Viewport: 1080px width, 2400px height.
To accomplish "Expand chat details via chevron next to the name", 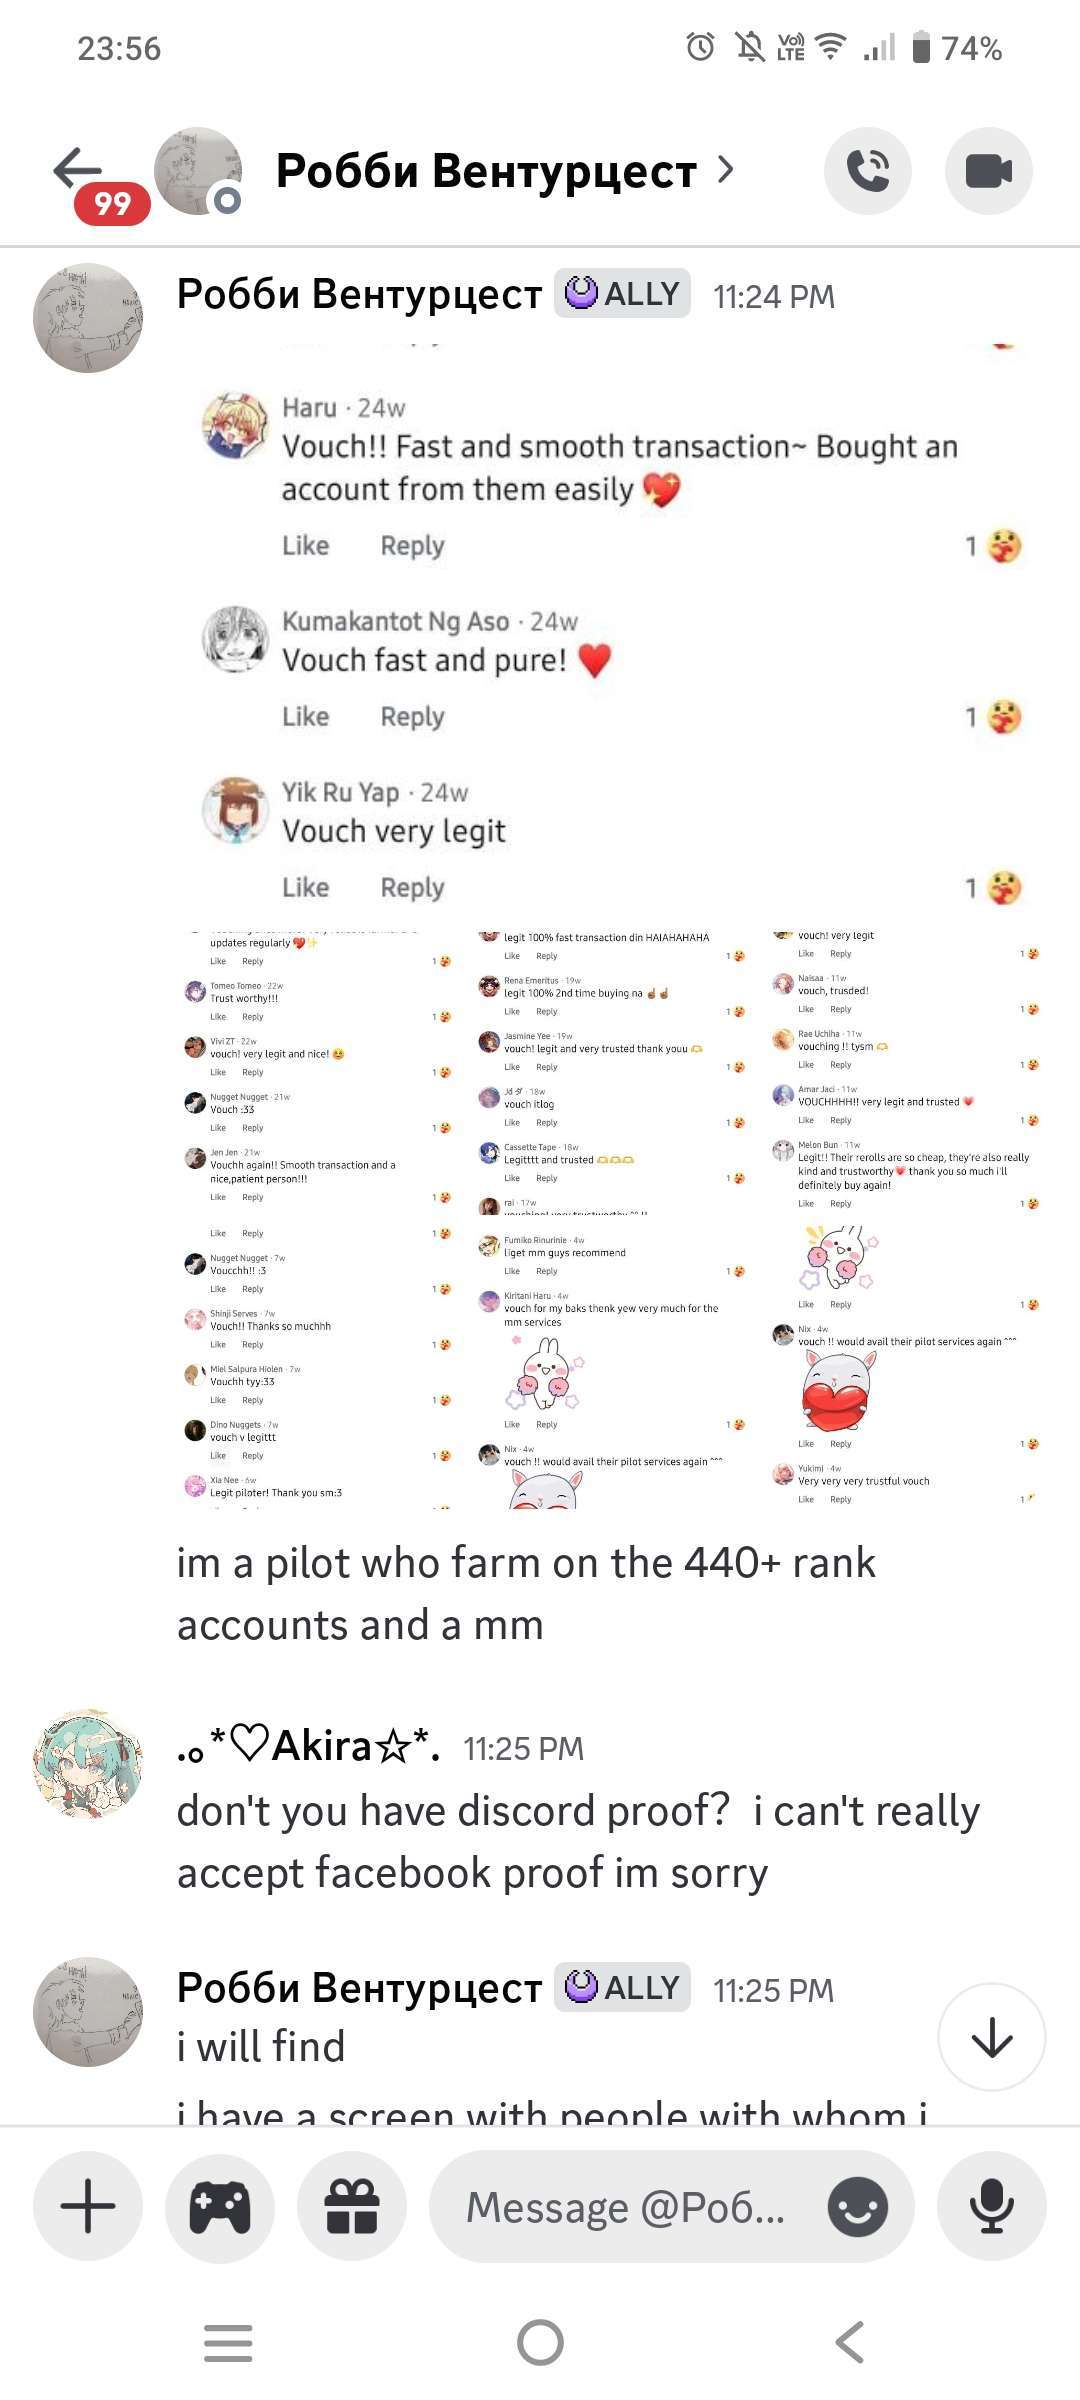I will (726, 171).
